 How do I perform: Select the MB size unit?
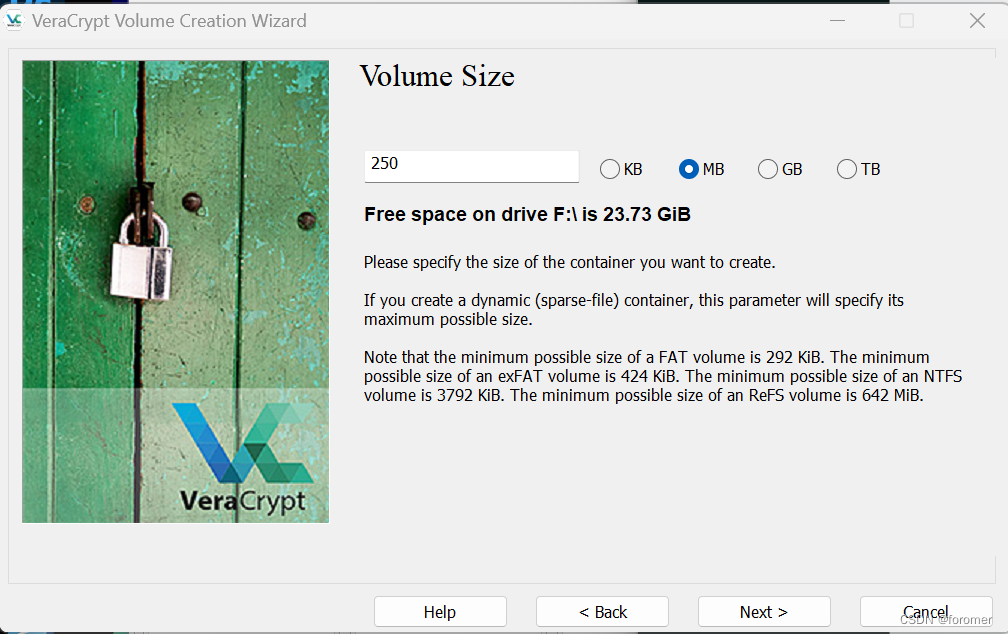click(x=701, y=169)
